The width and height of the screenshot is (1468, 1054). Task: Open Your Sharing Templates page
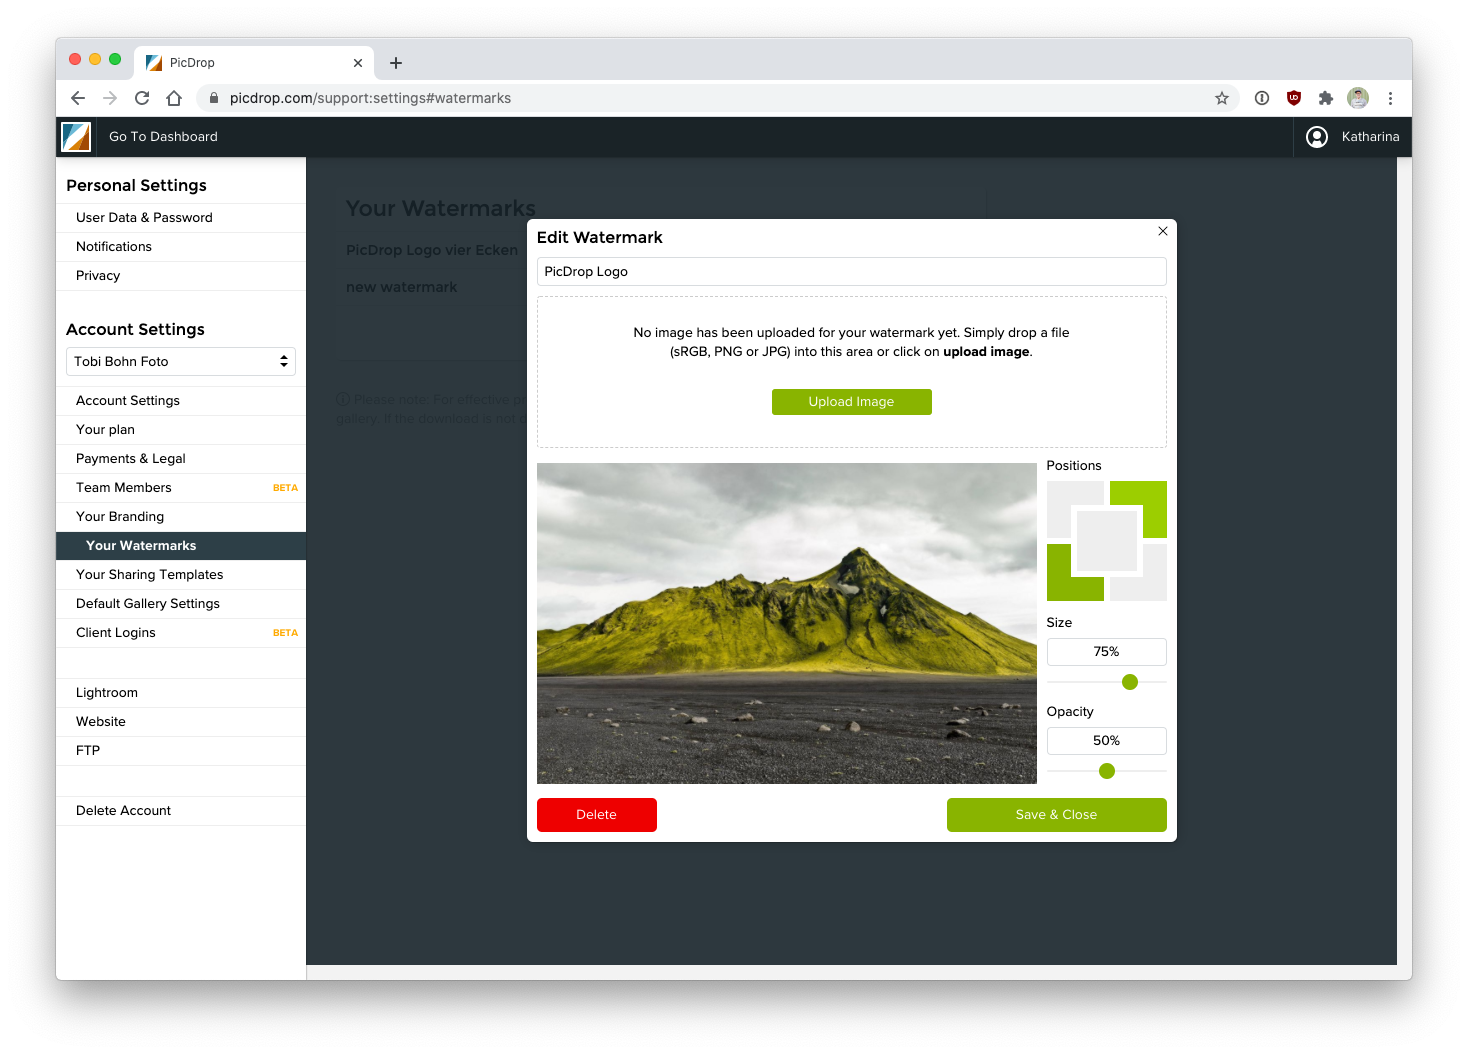181,575
